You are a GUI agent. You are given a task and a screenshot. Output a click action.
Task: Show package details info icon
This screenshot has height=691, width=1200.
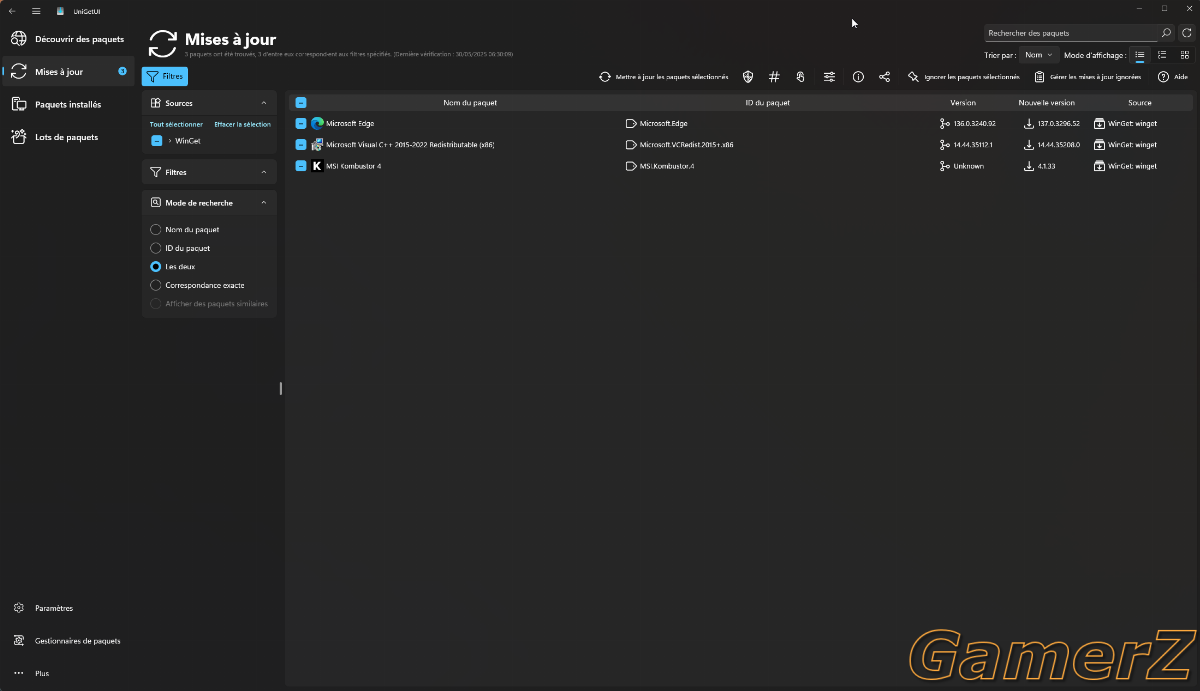tap(858, 77)
